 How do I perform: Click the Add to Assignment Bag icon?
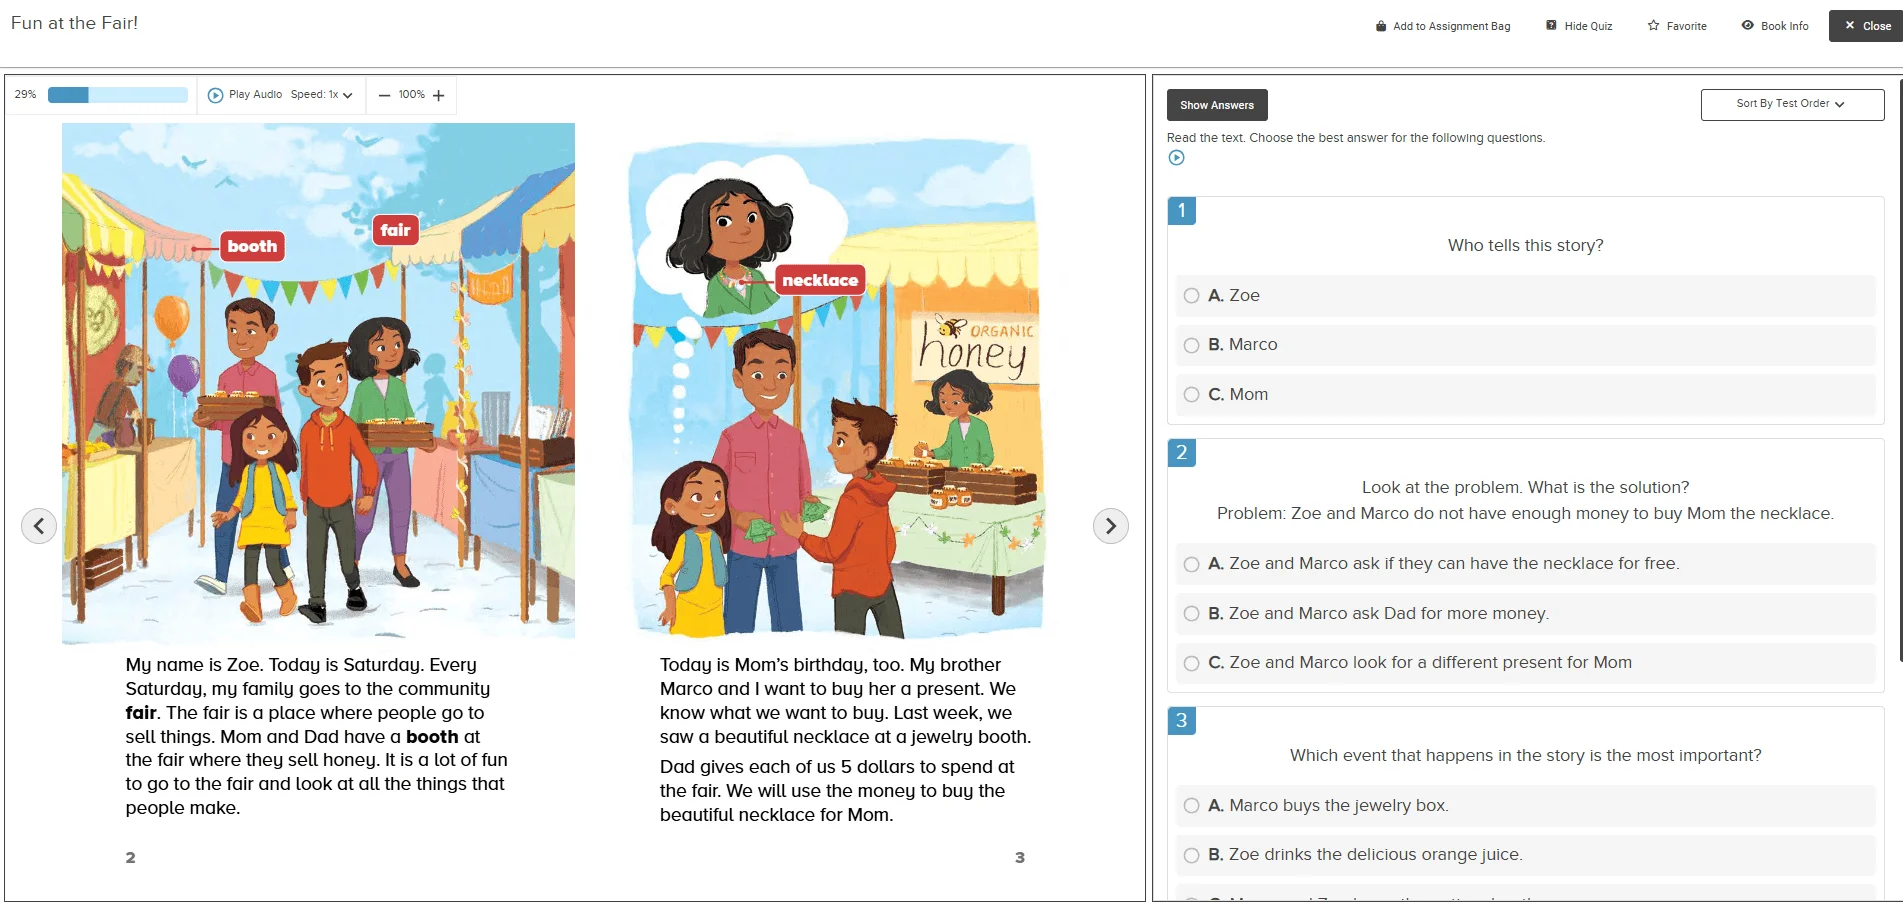(1381, 26)
